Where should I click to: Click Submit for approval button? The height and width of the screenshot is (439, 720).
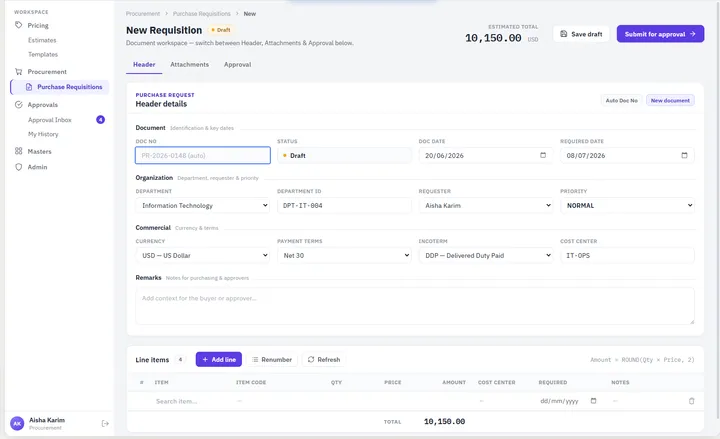[660, 34]
